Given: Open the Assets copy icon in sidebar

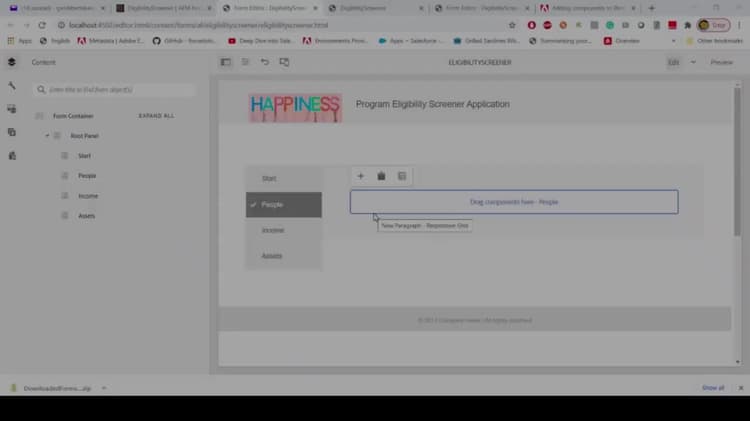Looking at the screenshot, I should coord(12,133).
